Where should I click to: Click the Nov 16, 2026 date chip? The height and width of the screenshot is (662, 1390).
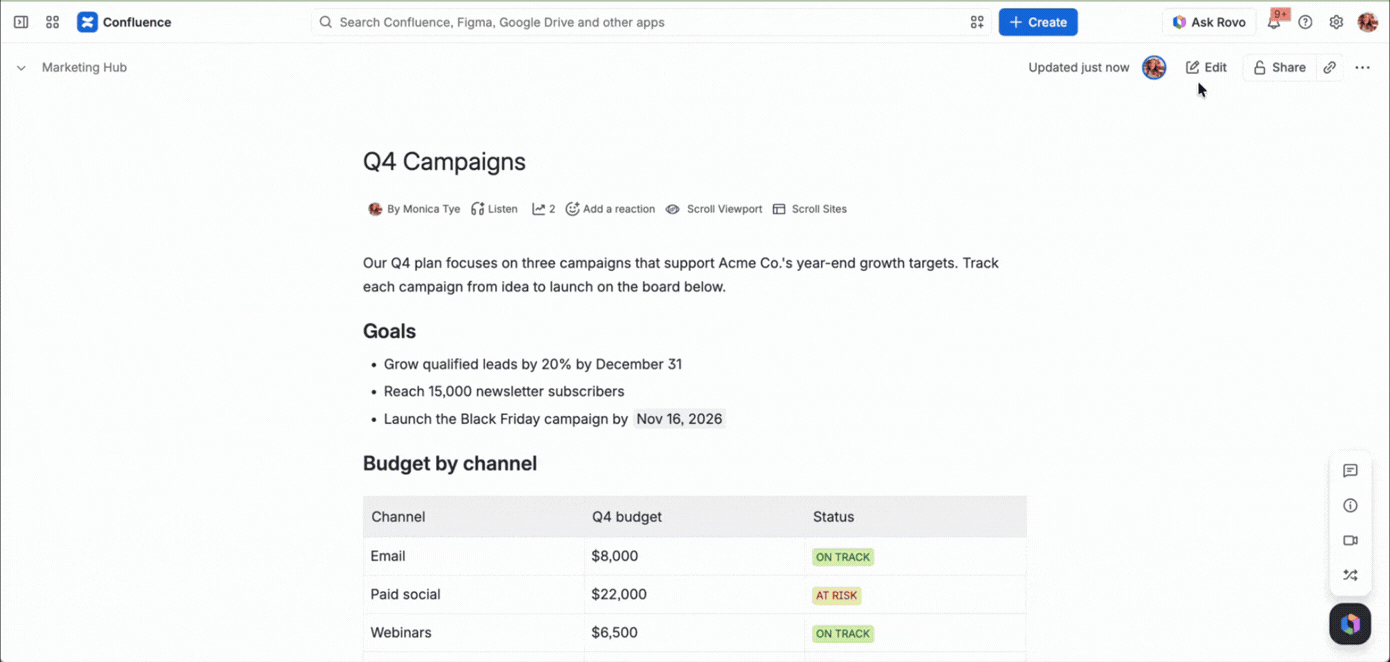(679, 419)
